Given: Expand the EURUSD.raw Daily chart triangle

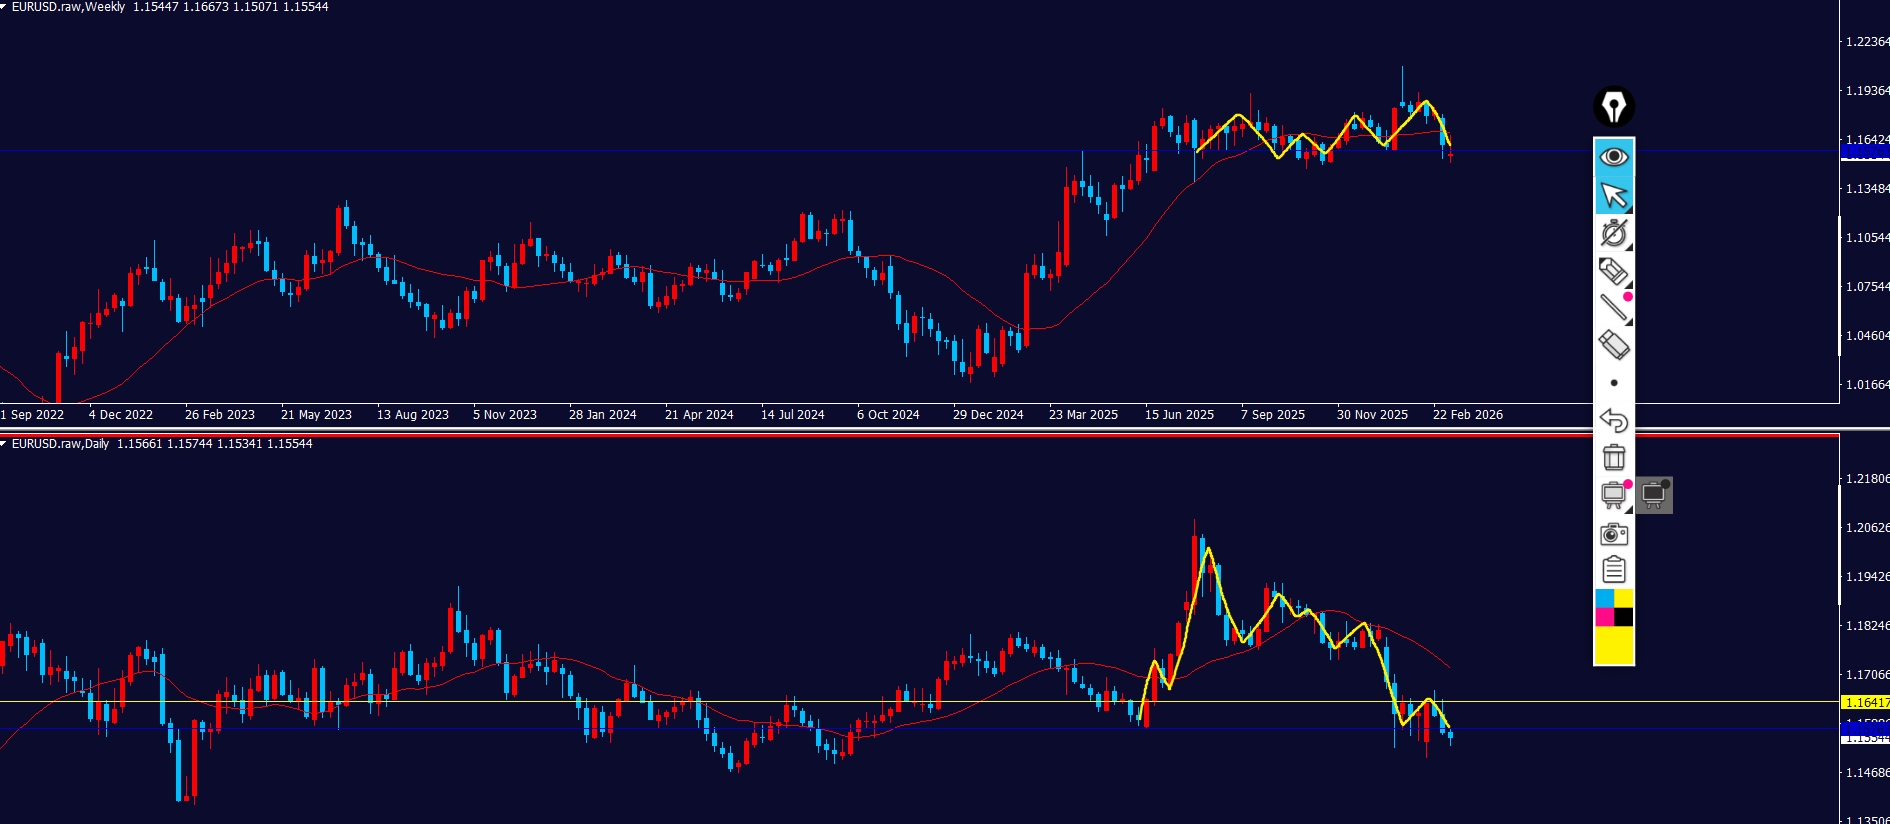Looking at the screenshot, I should point(4,443).
